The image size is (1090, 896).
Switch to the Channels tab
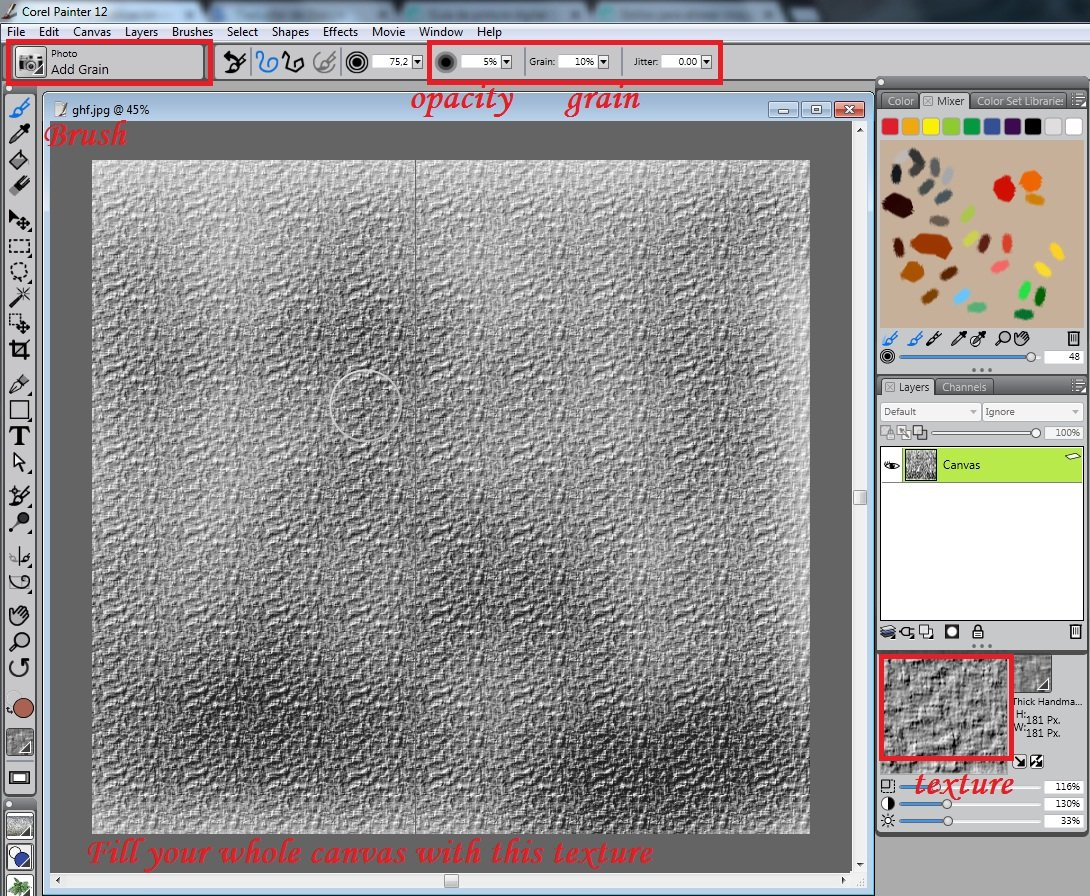tap(963, 387)
